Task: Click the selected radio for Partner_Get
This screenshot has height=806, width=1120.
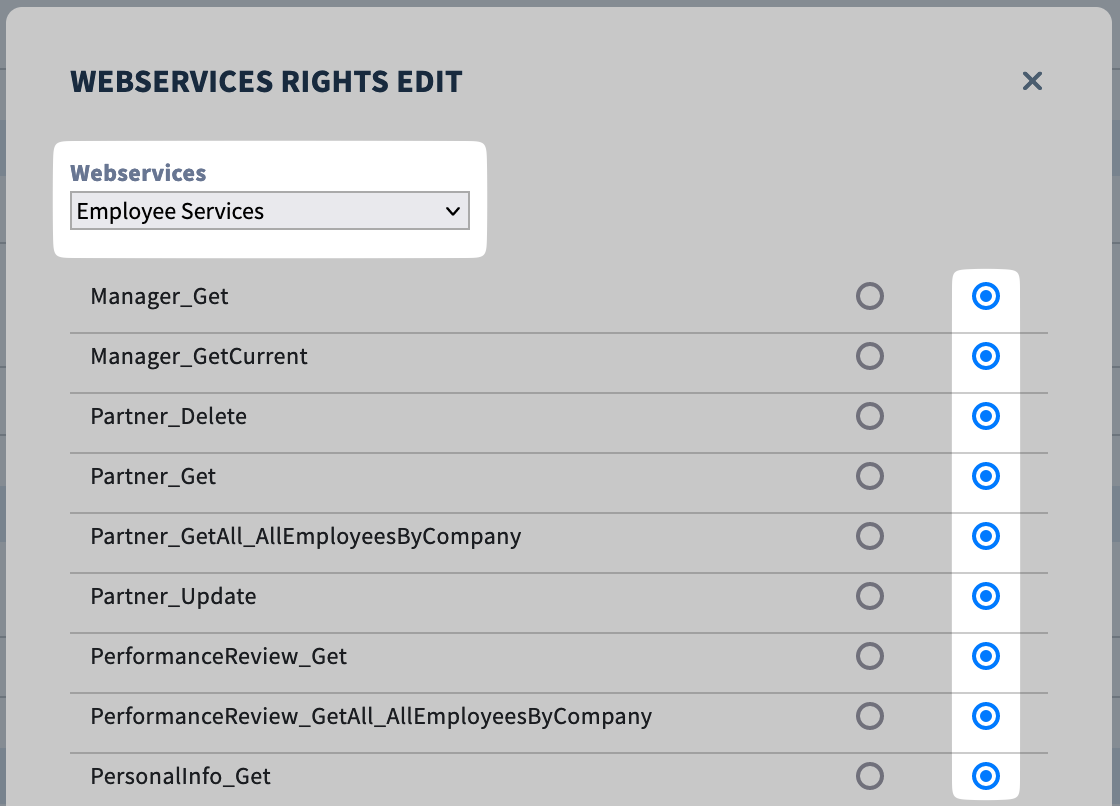Action: pyautogui.click(x=986, y=476)
